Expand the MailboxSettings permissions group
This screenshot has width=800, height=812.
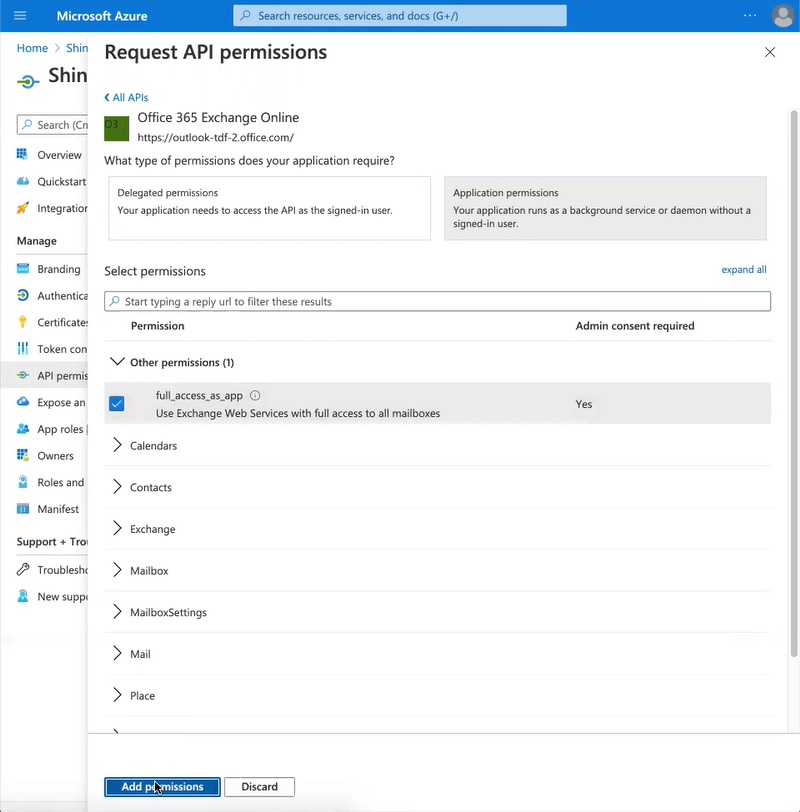[x=118, y=612]
